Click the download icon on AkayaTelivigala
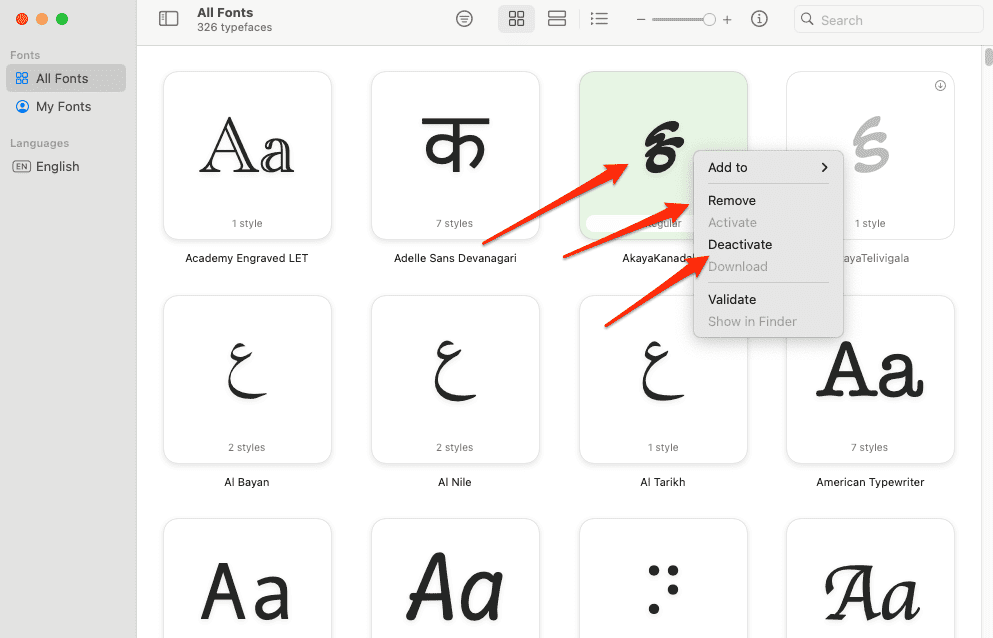Image resolution: width=993 pixels, height=638 pixels. [x=940, y=86]
